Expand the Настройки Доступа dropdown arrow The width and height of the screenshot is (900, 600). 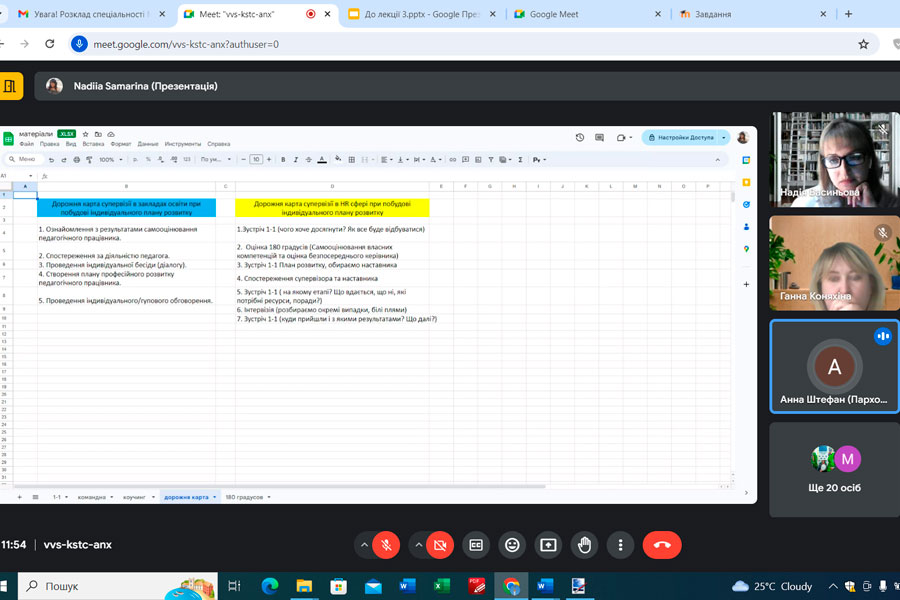[x=724, y=137]
